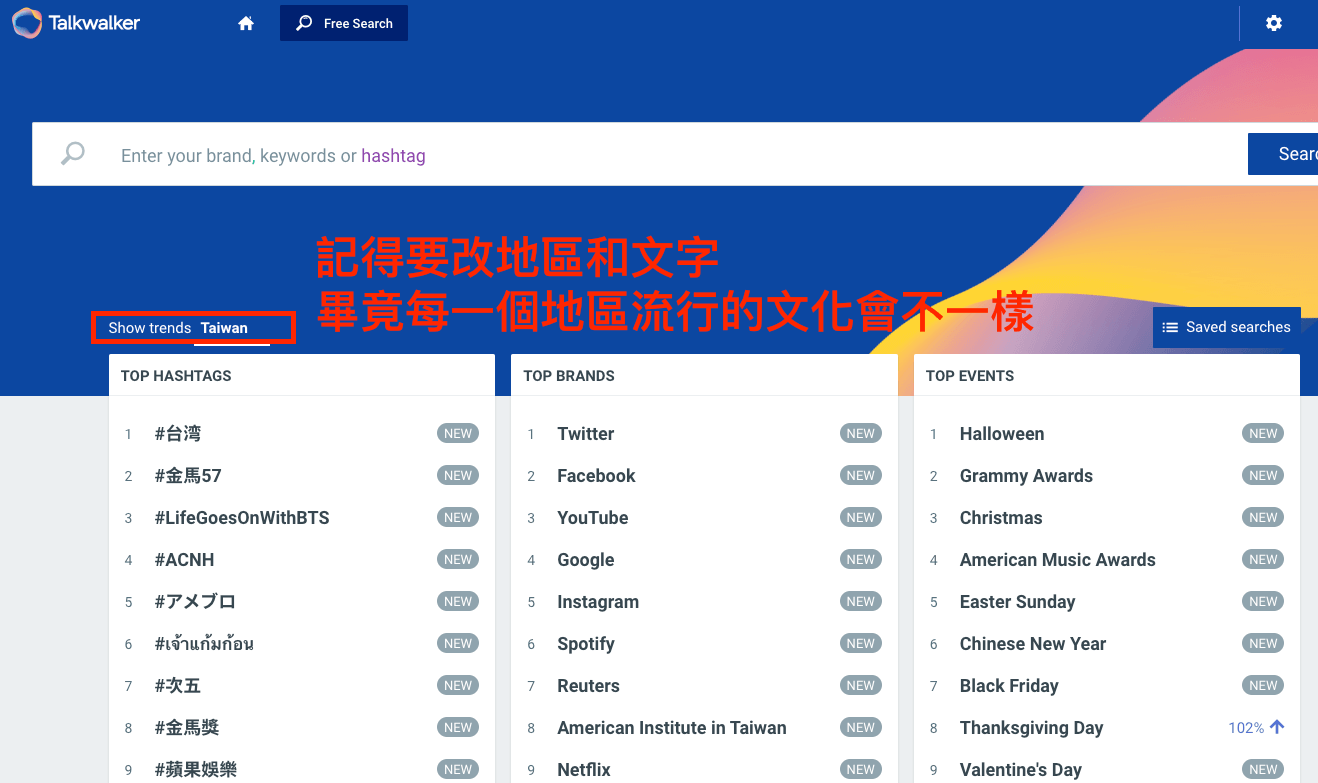The image size is (1318, 783).
Task: Click NEW badge next to Halloween
Action: pos(1263,434)
